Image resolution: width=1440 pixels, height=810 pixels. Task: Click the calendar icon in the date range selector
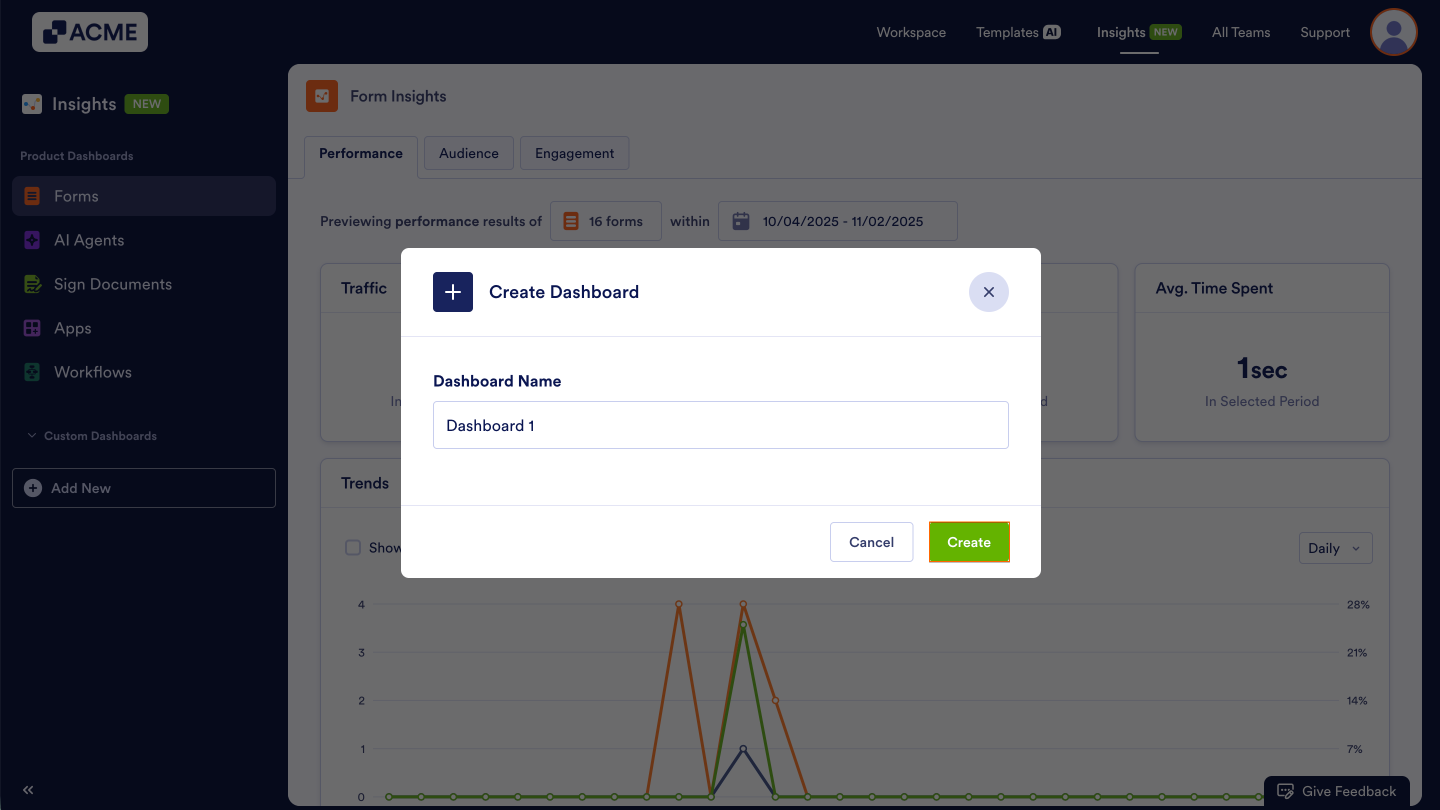coord(740,220)
